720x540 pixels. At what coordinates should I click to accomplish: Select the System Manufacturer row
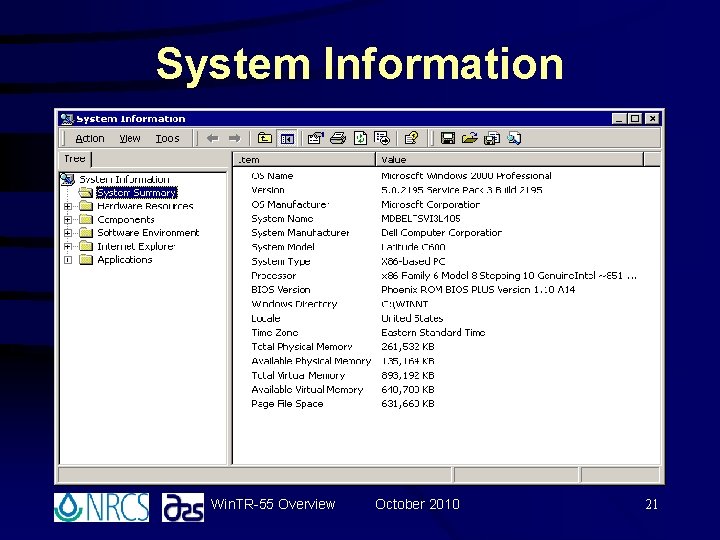tap(446, 232)
